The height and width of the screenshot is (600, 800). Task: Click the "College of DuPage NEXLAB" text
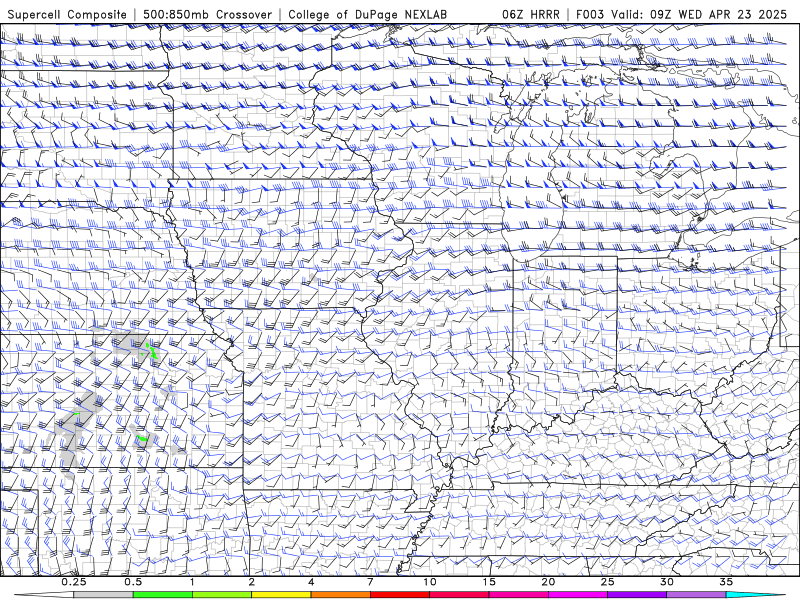pyautogui.click(x=367, y=14)
